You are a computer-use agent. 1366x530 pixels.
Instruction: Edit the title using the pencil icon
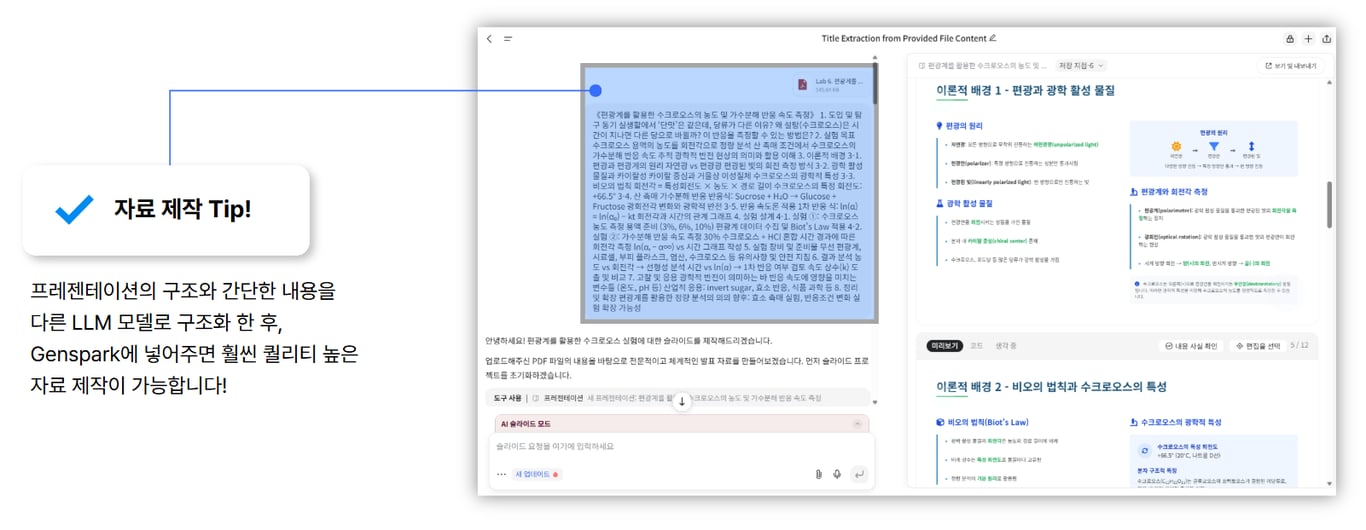[993, 39]
